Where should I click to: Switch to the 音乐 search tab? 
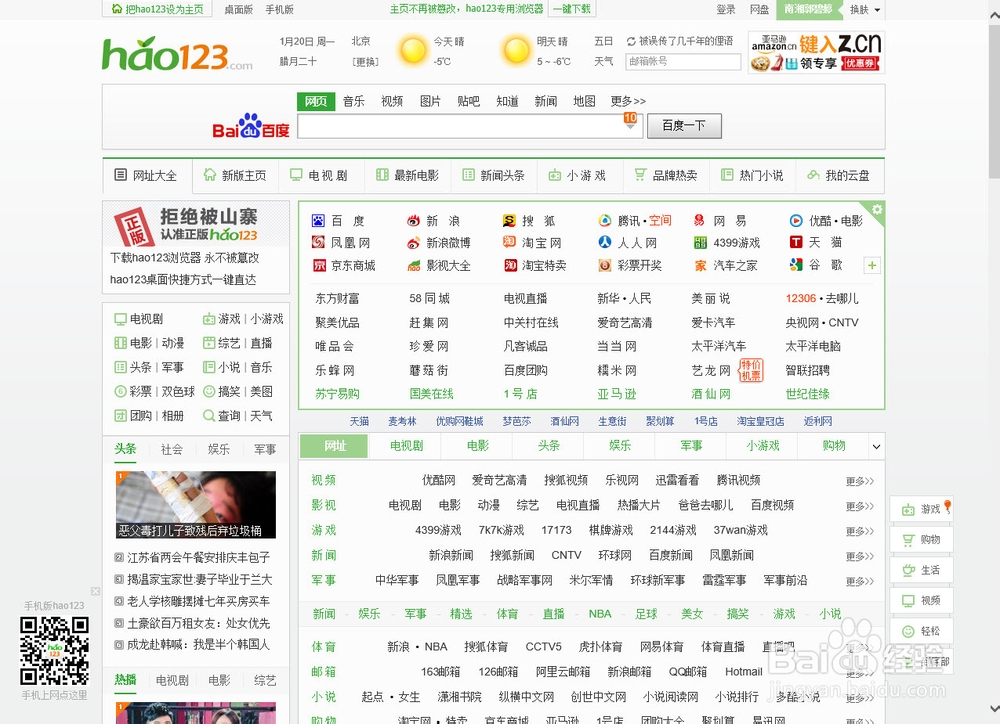click(x=353, y=101)
